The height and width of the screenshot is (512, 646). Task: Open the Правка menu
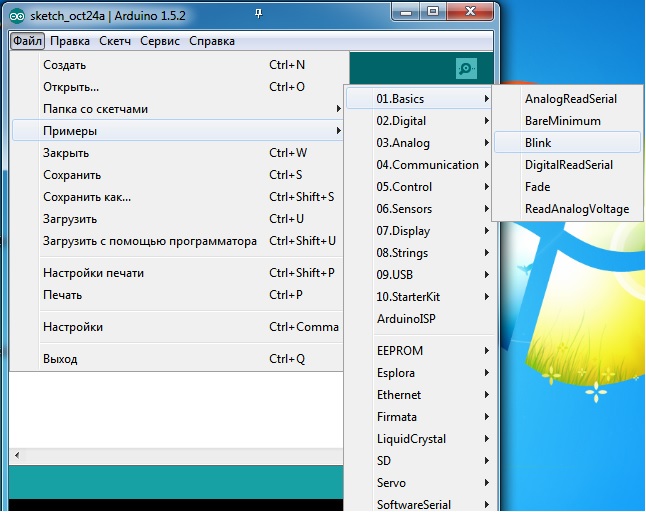[x=69, y=41]
